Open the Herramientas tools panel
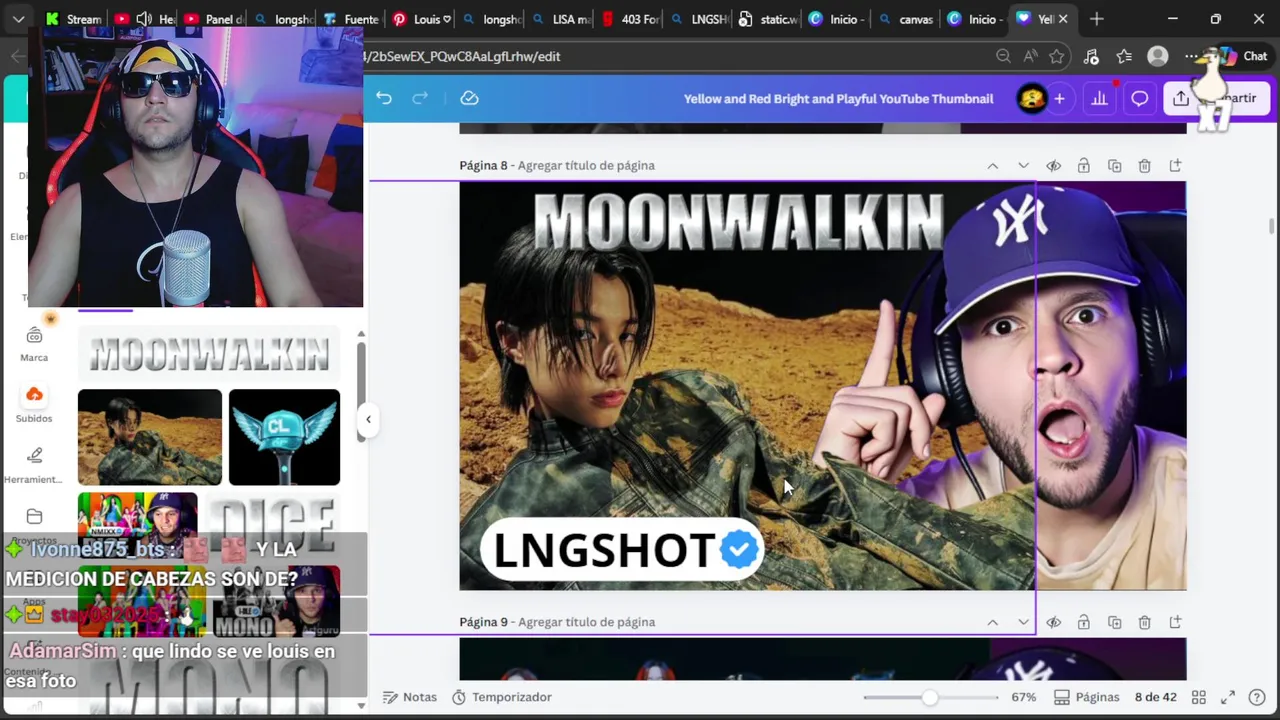 coord(34,465)
